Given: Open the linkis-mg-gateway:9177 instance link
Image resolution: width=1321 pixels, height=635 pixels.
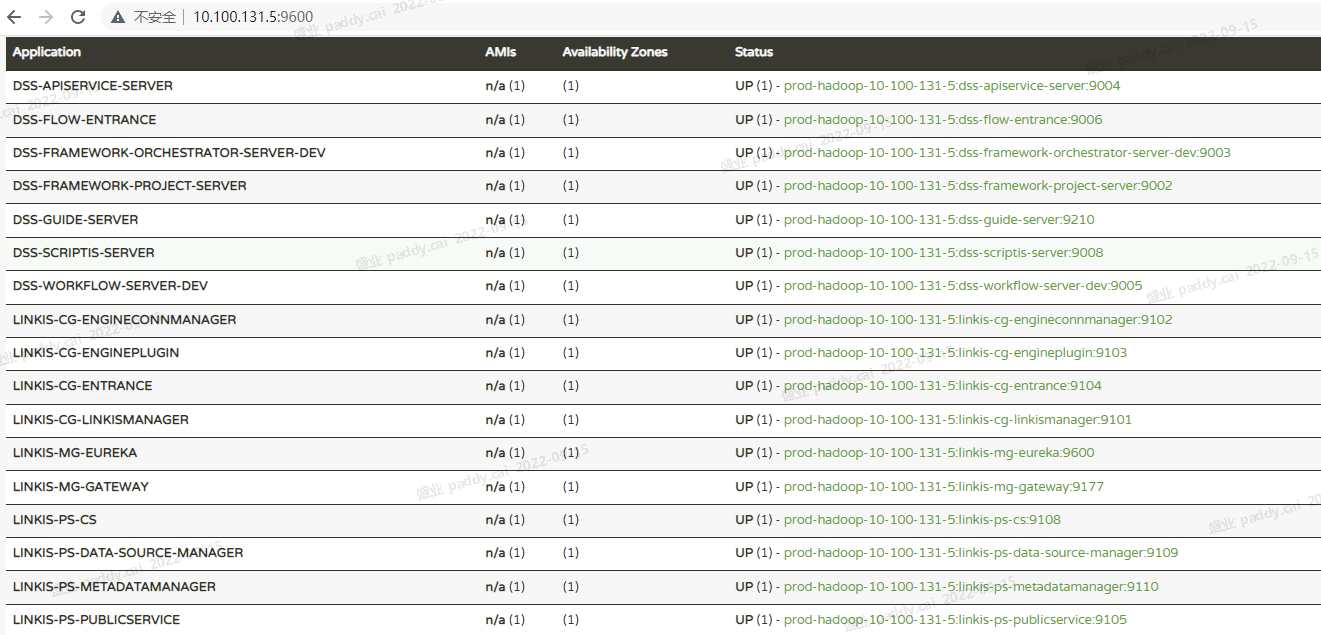Looking at the screenshot, I should coord(944,487).
